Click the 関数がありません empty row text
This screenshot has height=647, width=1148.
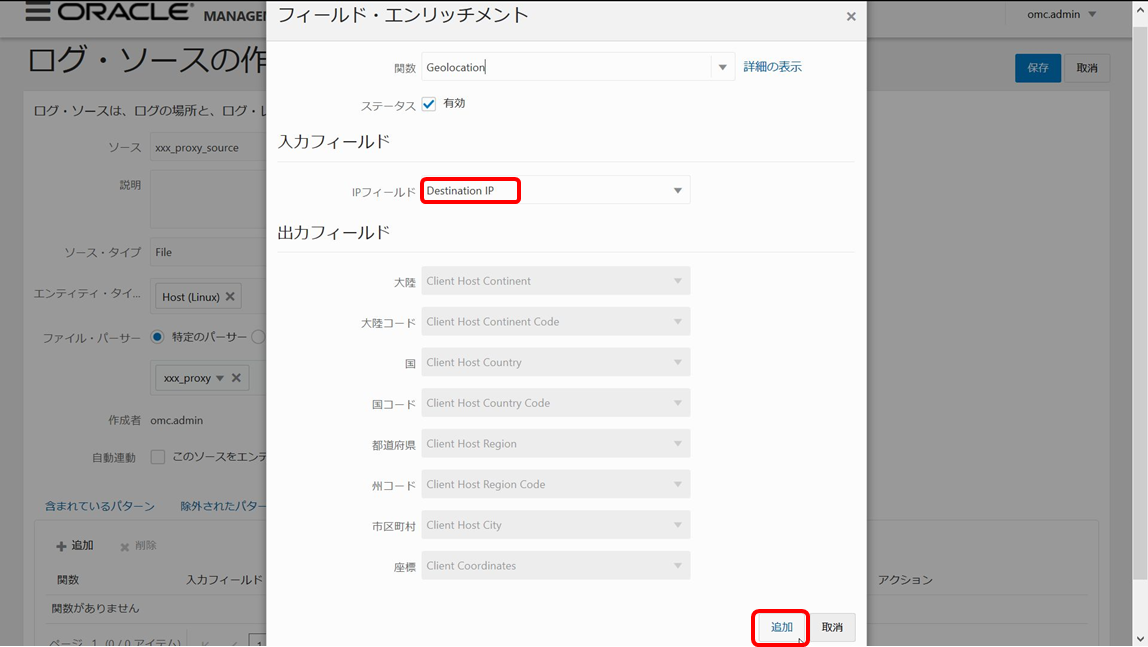pyautogui.click(x=95, y=608)
